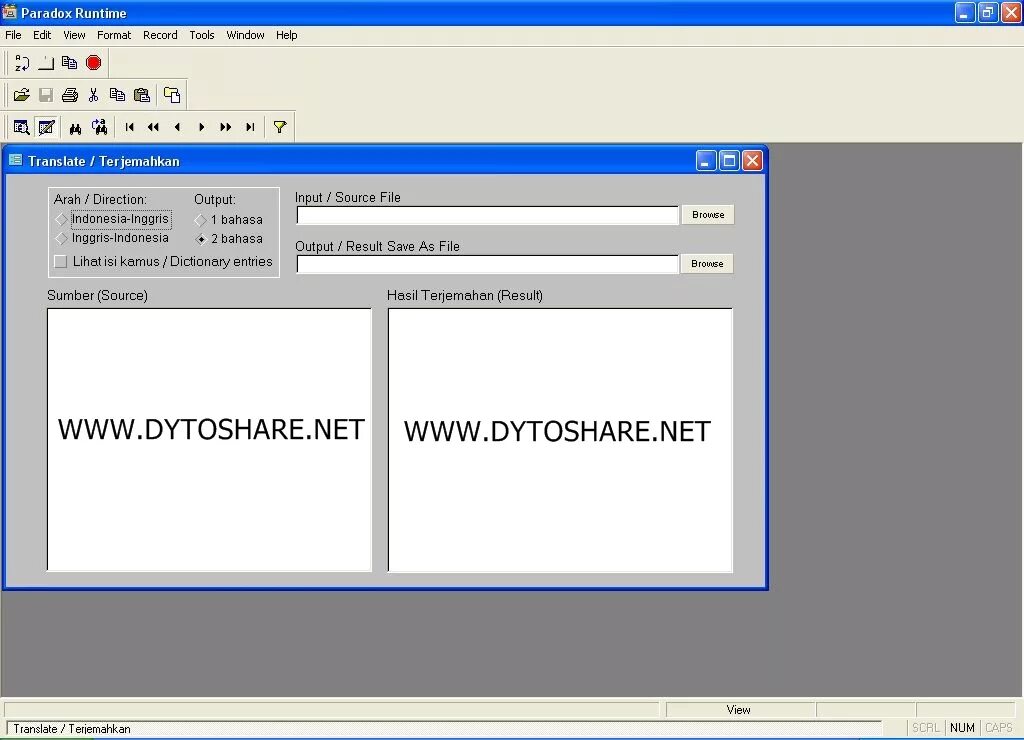Viewport: 1024px width, 740px height.
Task: Open the File menu
Action: click(x=13, y=35)
